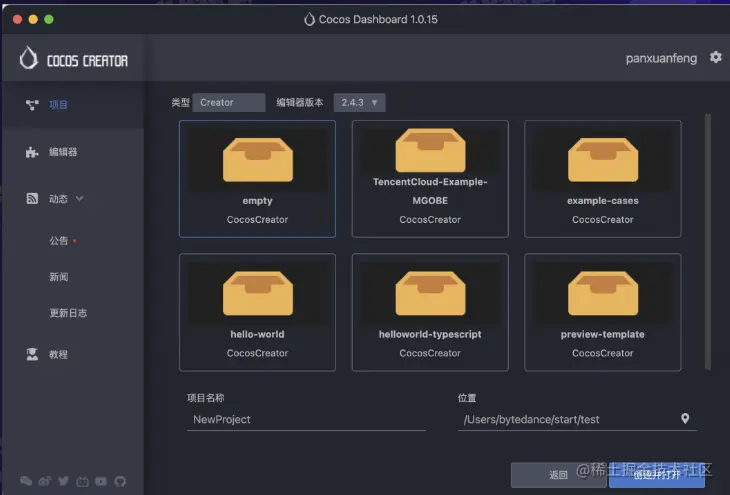Click the template list vertical scrollbar

(x=708, y=242)
